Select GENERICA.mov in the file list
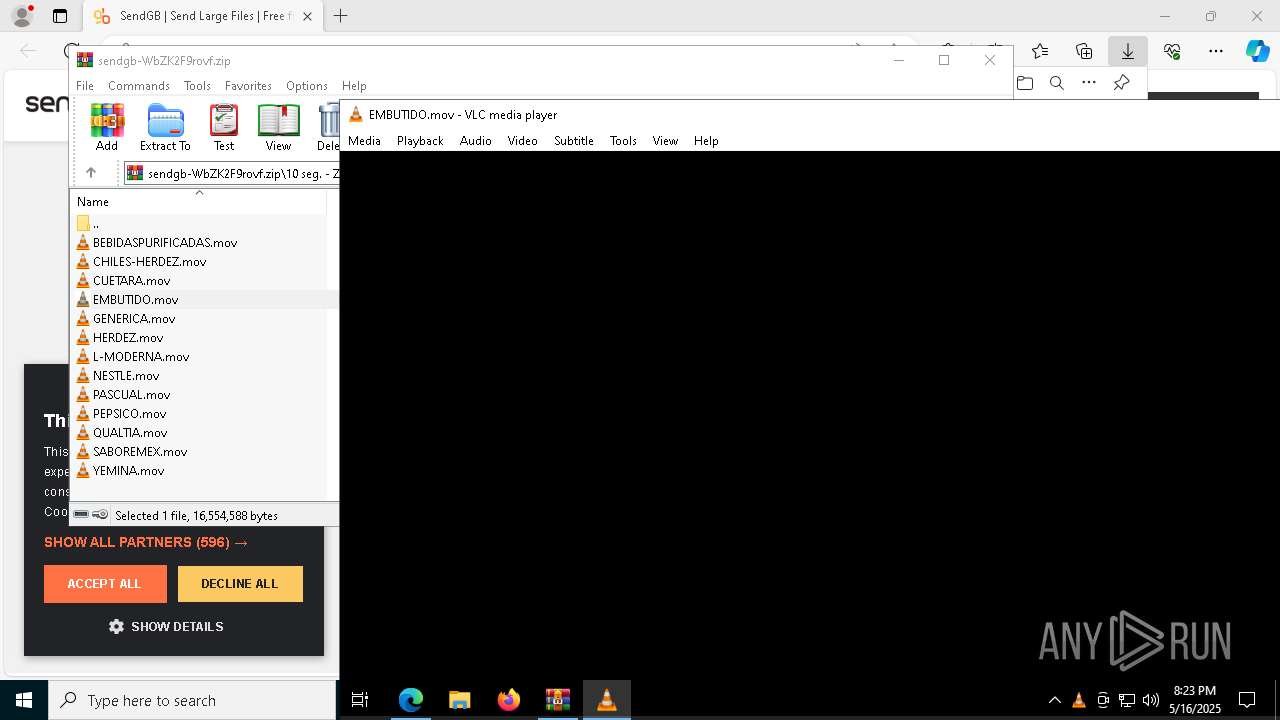 pyautogui.click(x=134, y=319)
